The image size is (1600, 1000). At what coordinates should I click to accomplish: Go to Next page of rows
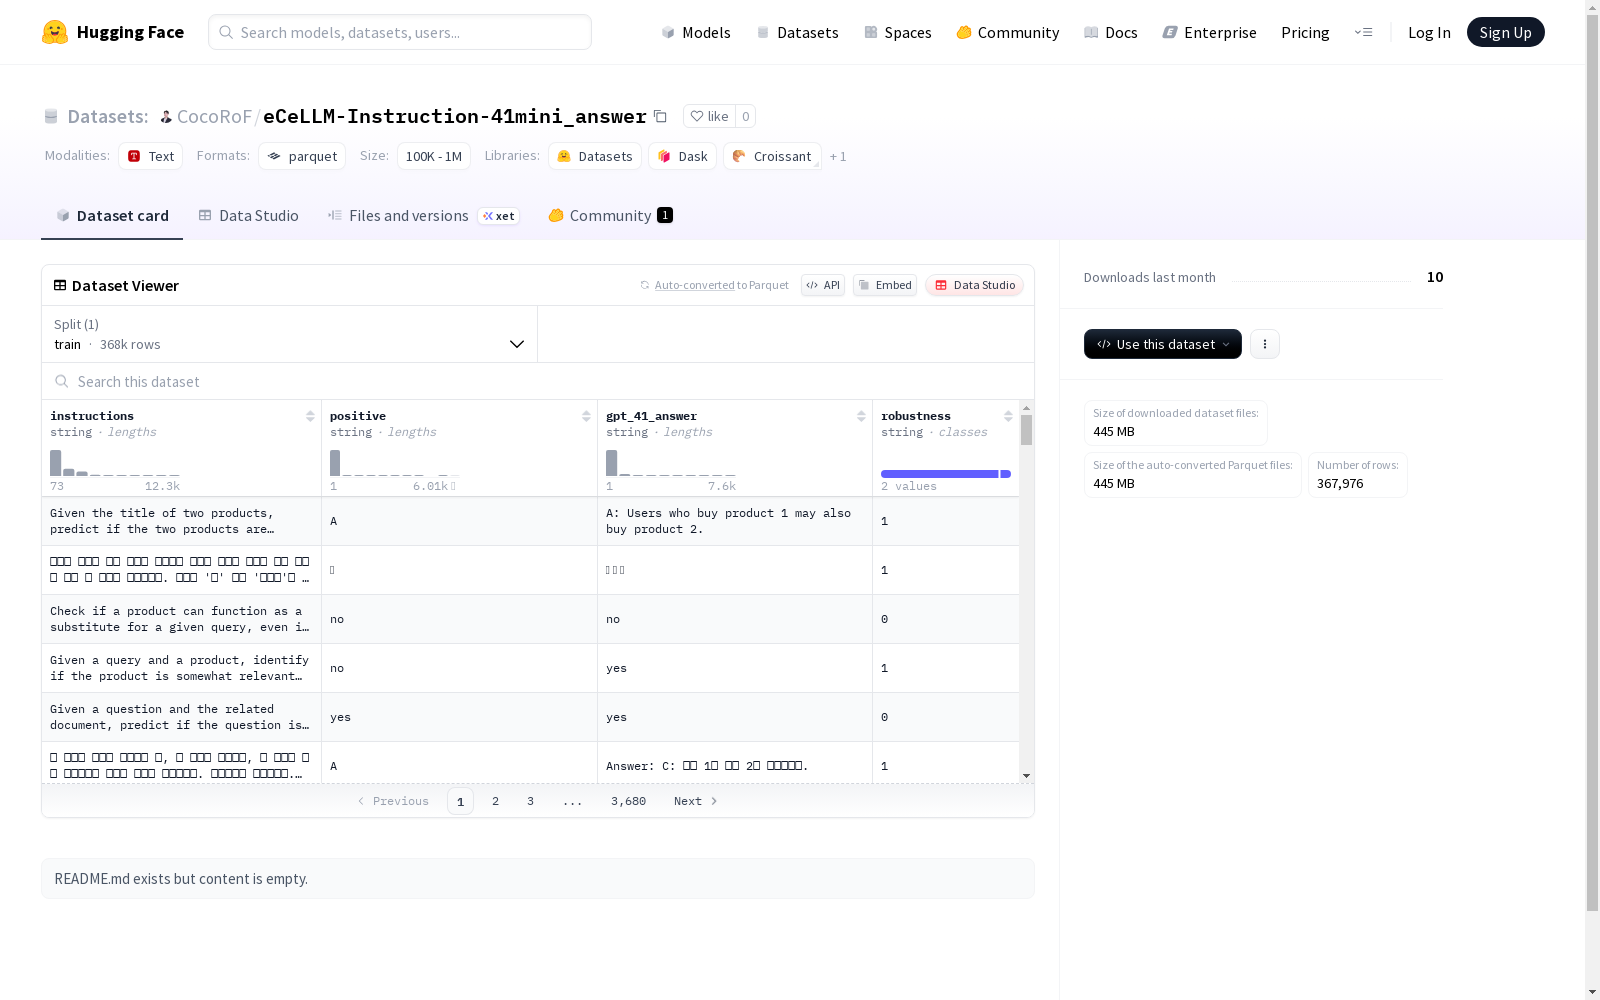[696, 801]
